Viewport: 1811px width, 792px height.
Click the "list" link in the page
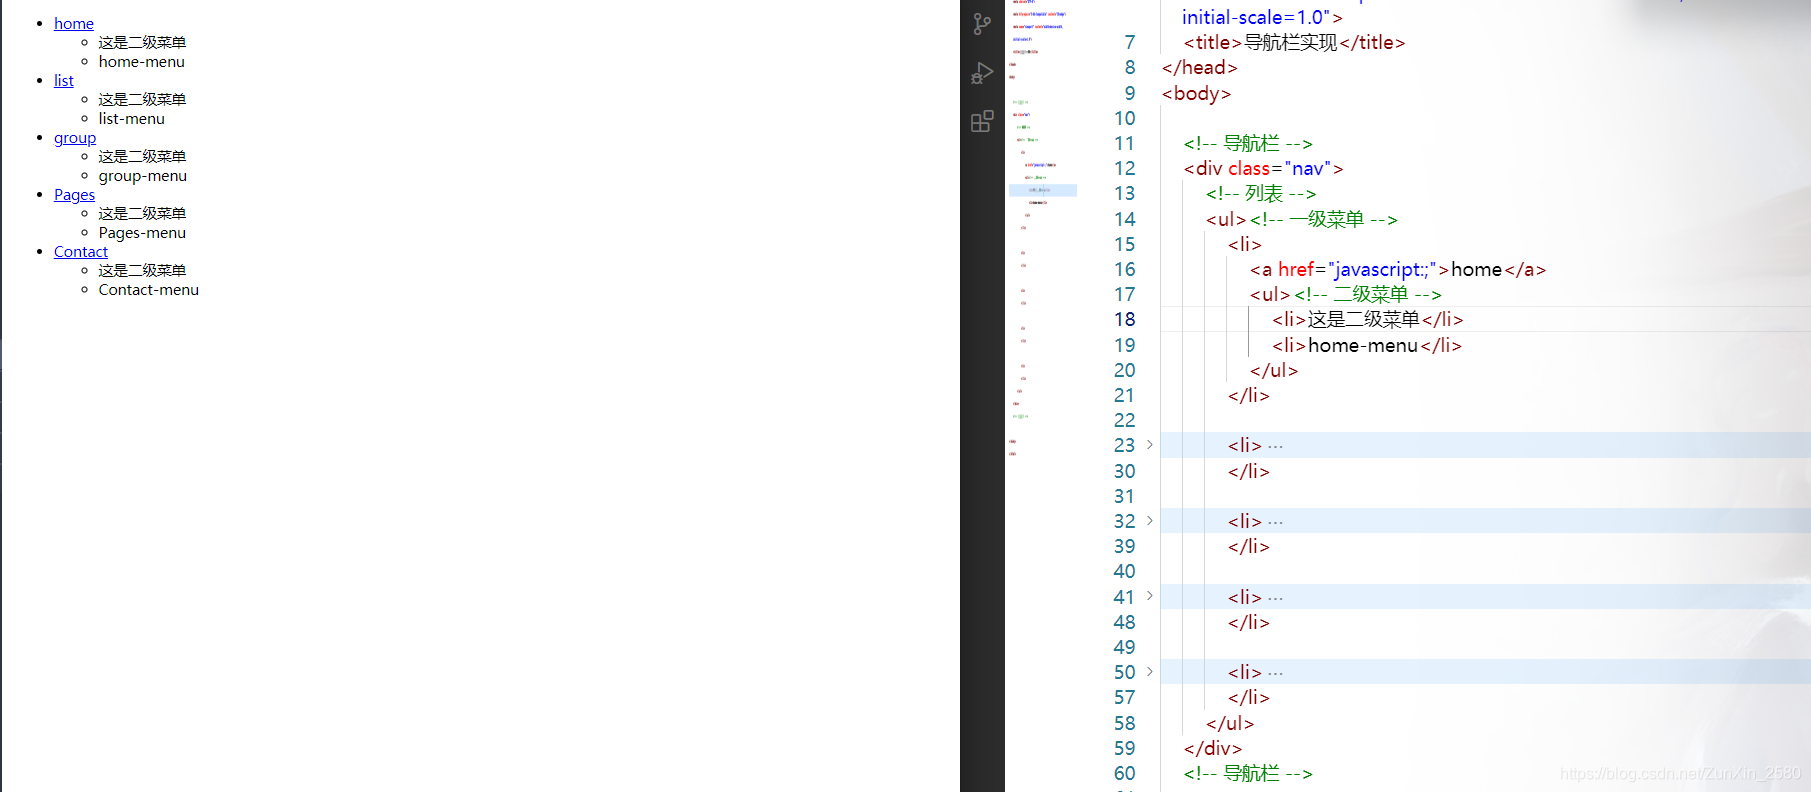[x=64, y=80]
